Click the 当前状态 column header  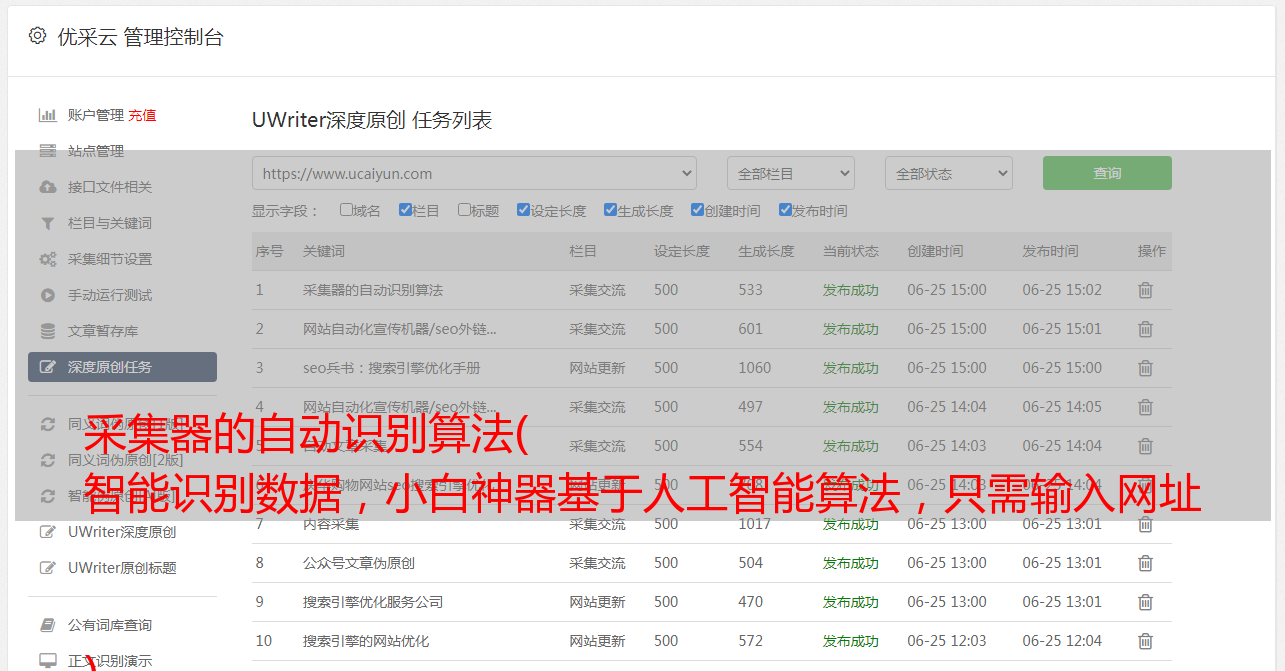pos(851,251)
